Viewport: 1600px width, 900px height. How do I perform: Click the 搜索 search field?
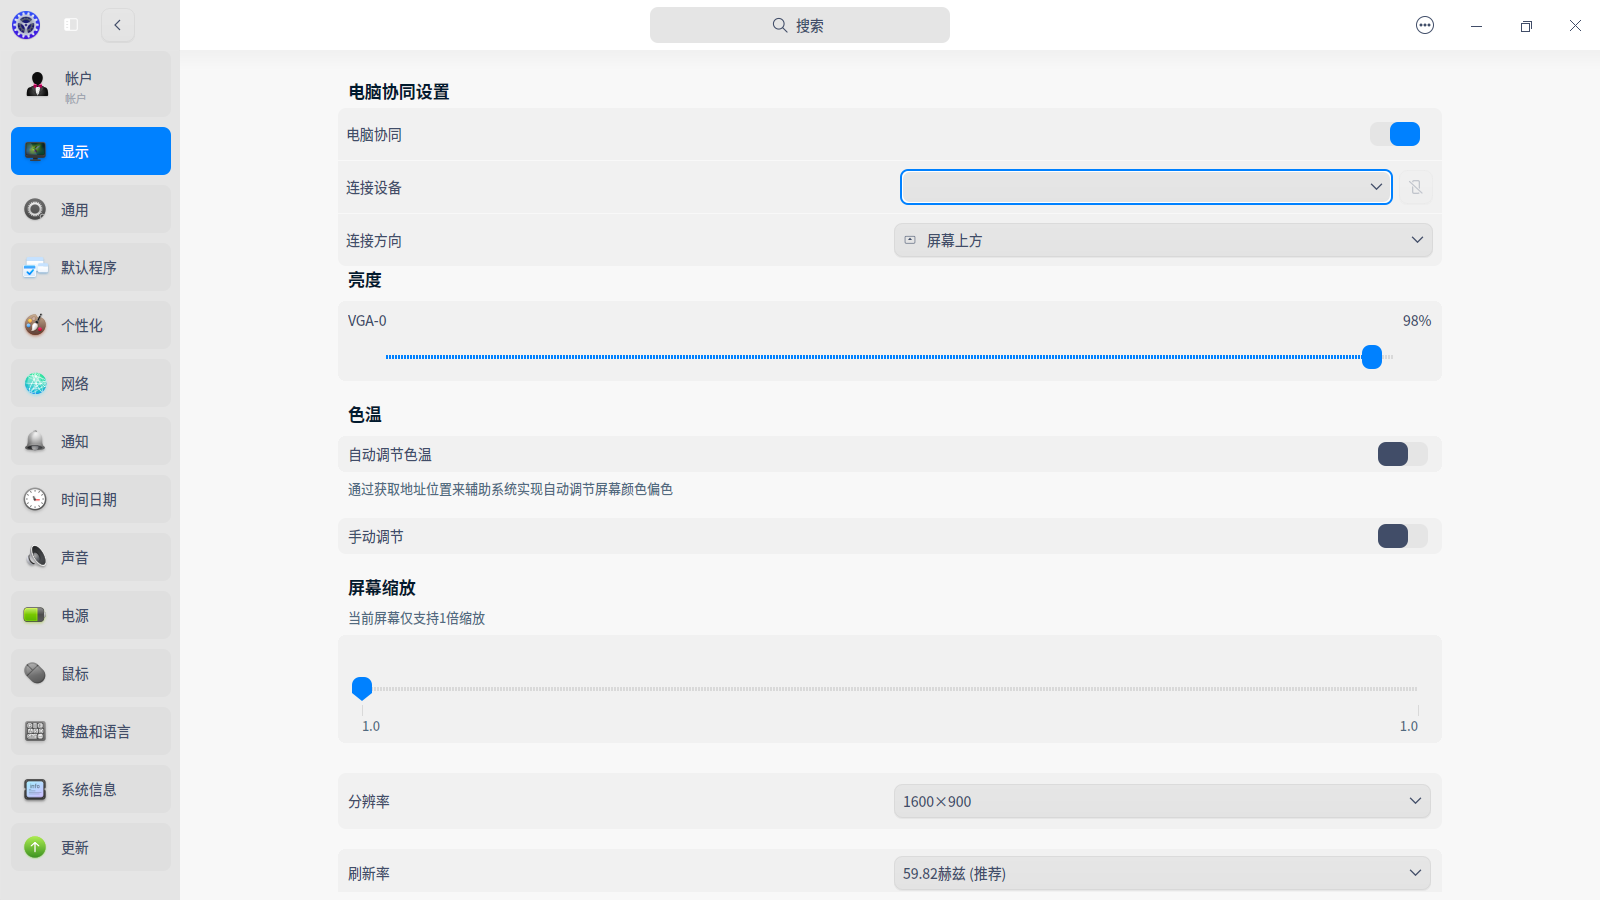800,25
